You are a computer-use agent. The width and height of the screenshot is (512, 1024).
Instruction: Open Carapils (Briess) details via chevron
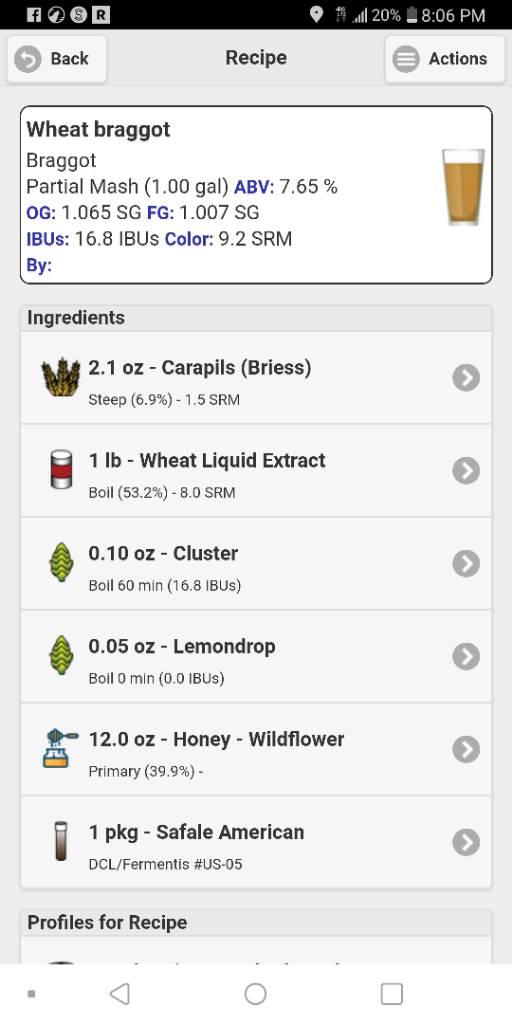pyautogui.click(x=466, y=377)
